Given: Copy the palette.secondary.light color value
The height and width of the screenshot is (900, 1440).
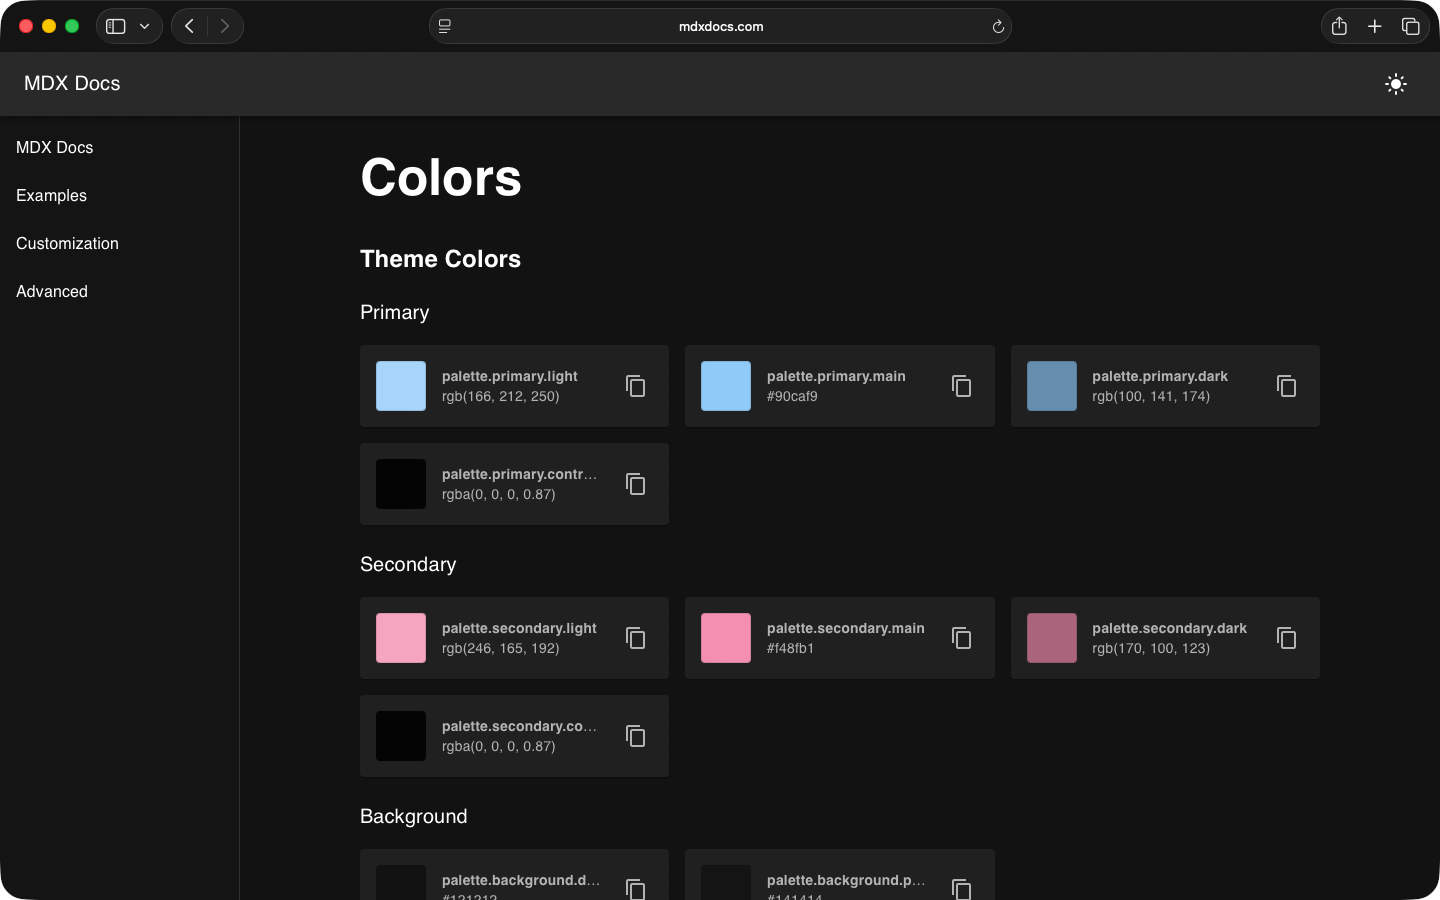Looking at the screenshot, I should [x=636, y=638].
